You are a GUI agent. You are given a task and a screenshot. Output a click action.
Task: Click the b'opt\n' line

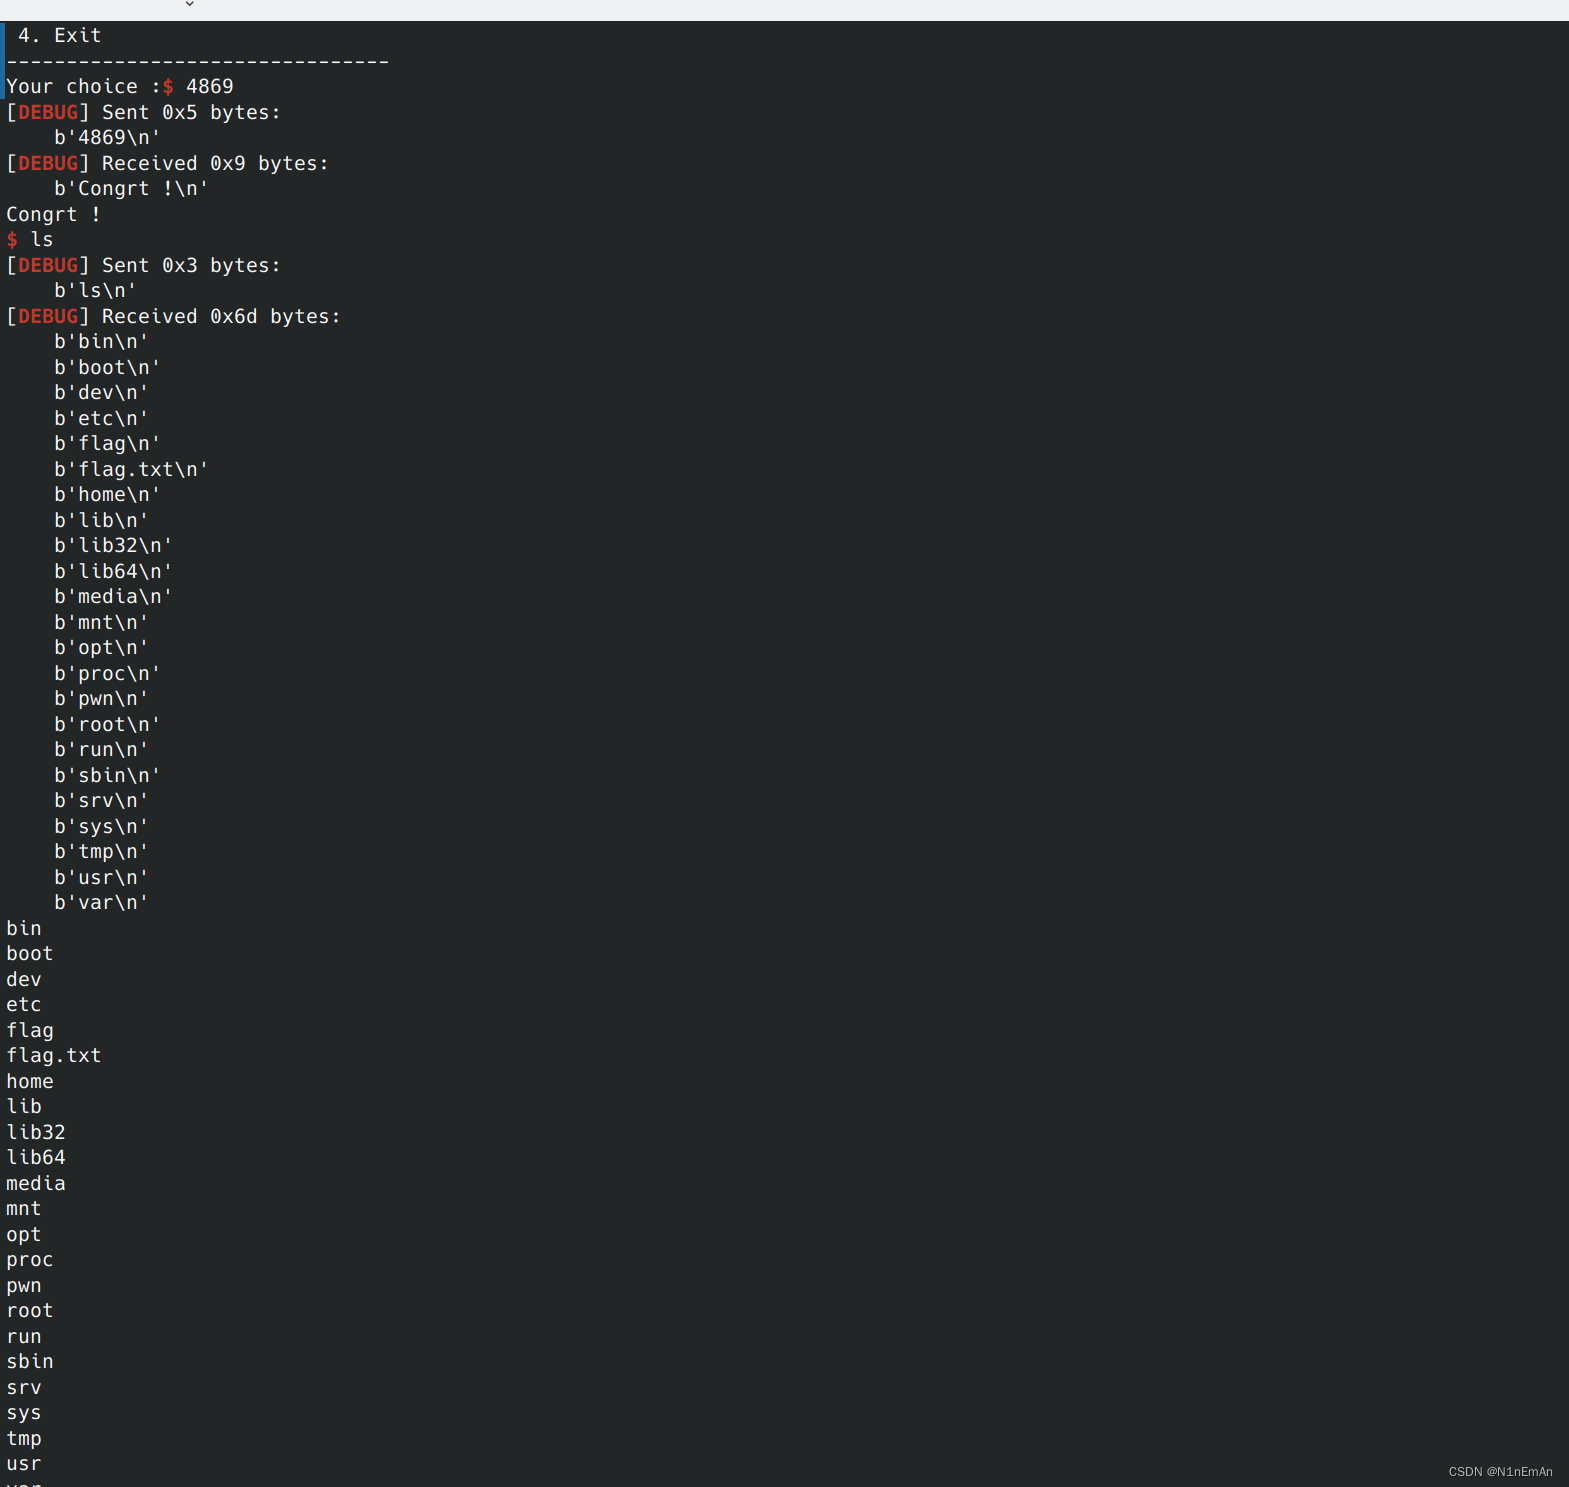point(101,647)
